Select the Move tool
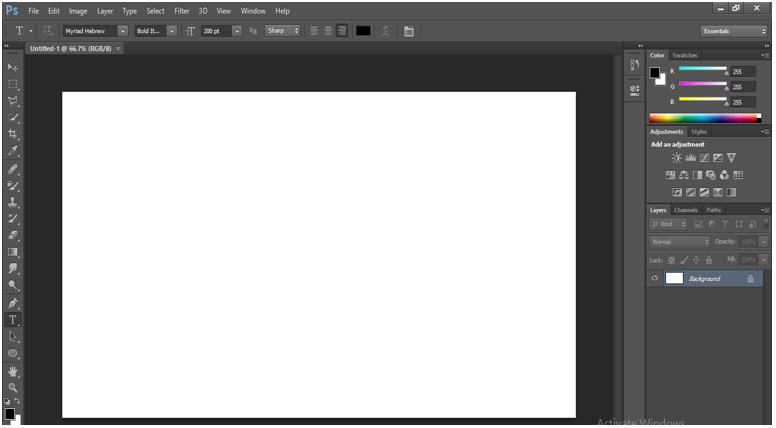Viewport: 776px width, 428px height. [13, 67]
